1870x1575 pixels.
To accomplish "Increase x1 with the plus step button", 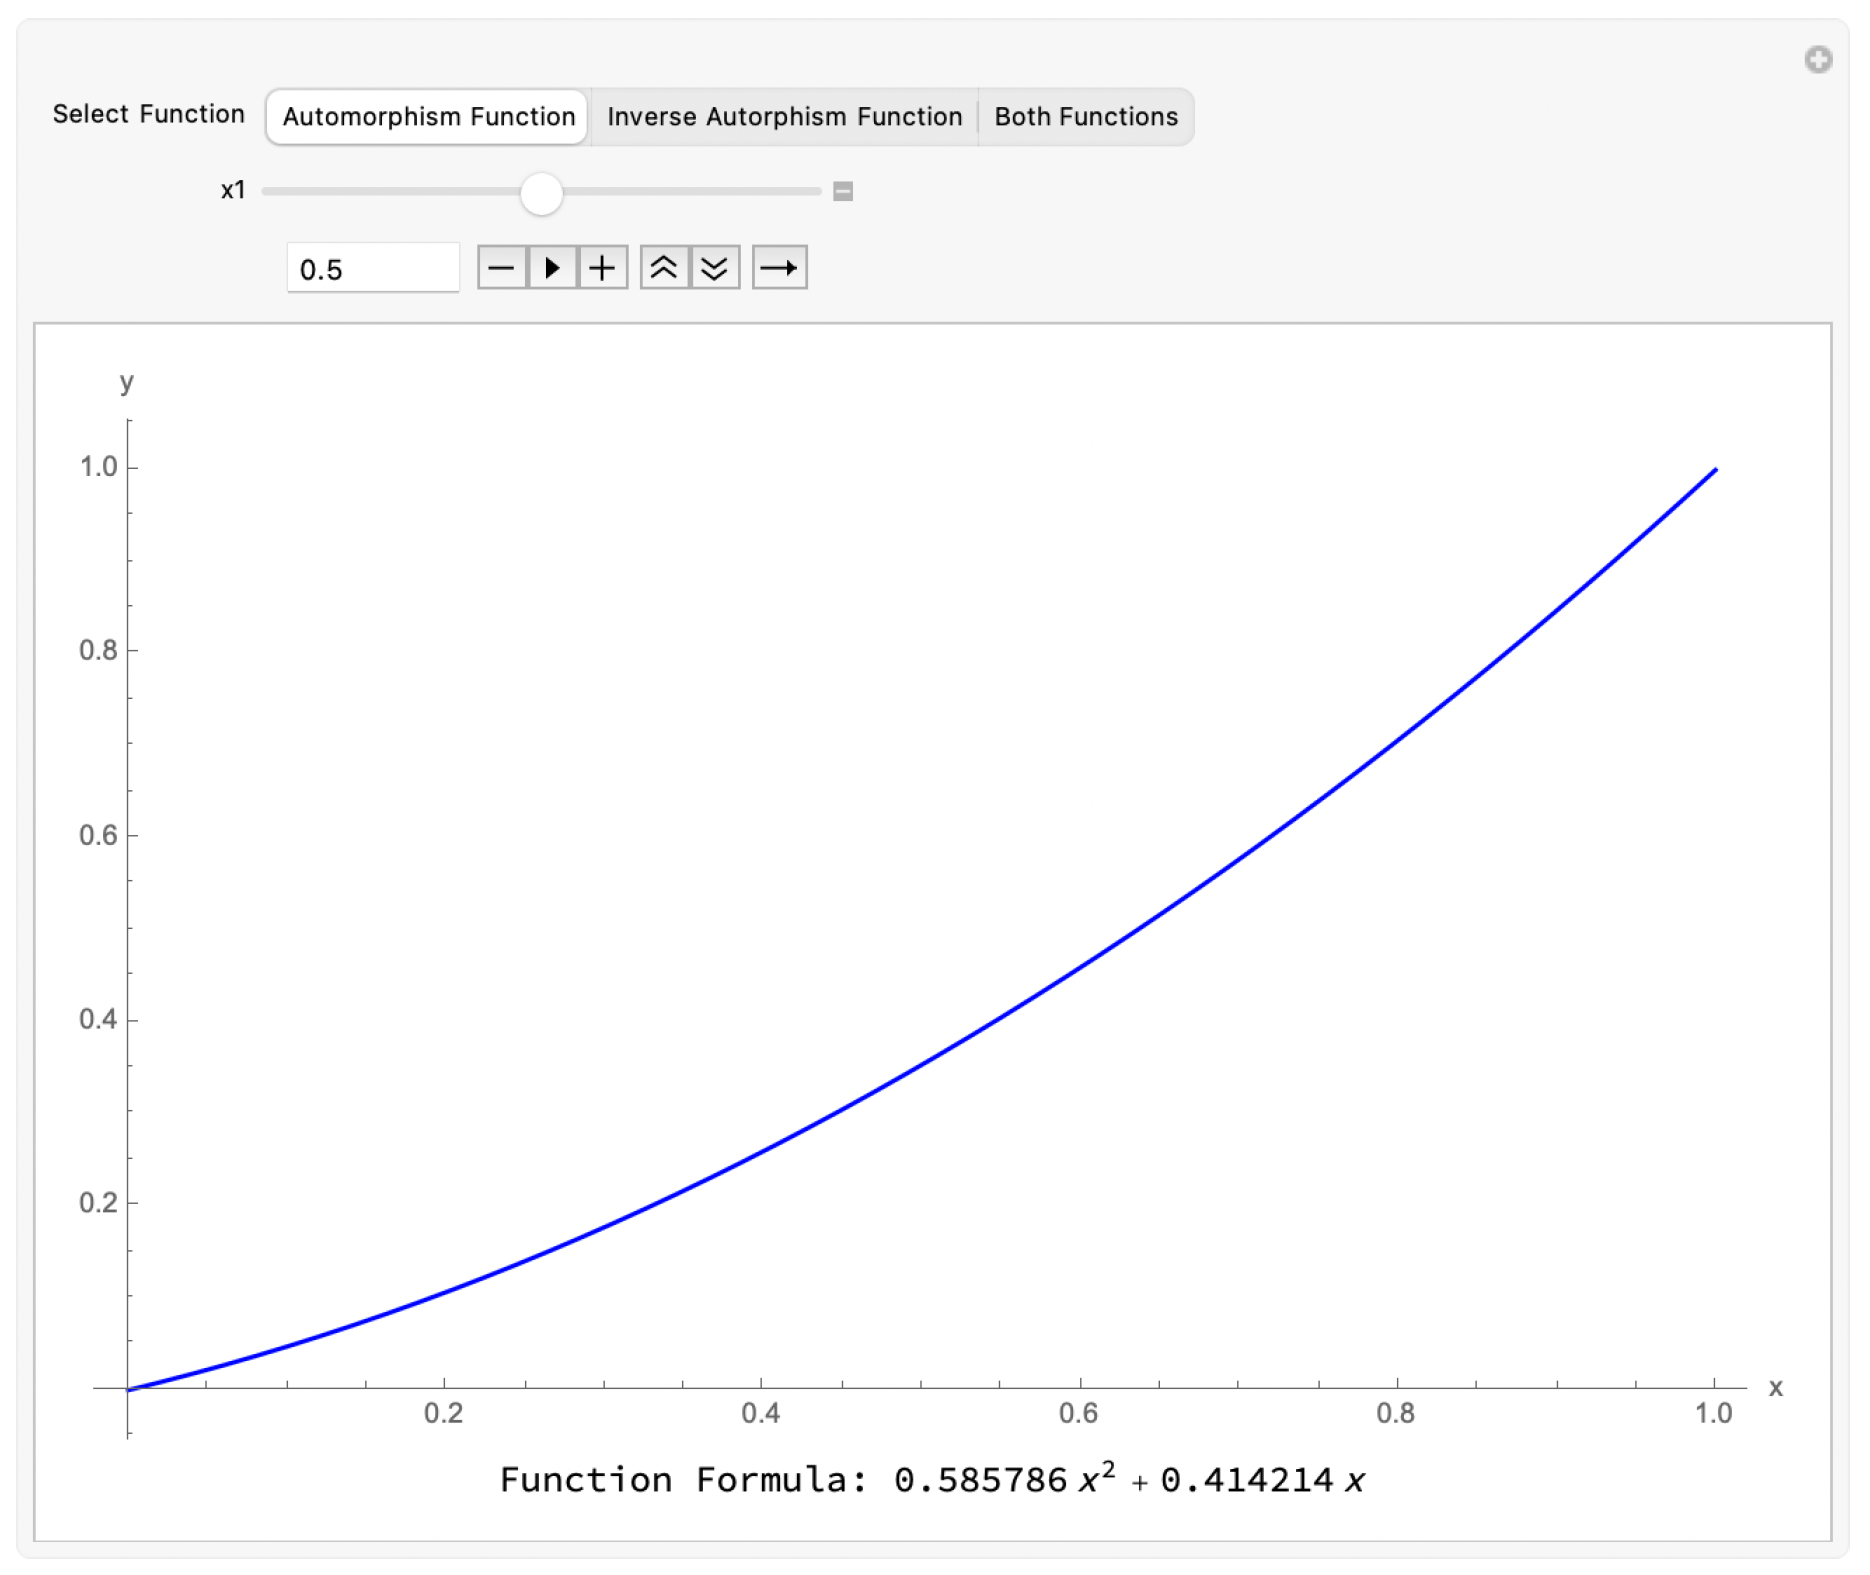I will pos(602,267).
